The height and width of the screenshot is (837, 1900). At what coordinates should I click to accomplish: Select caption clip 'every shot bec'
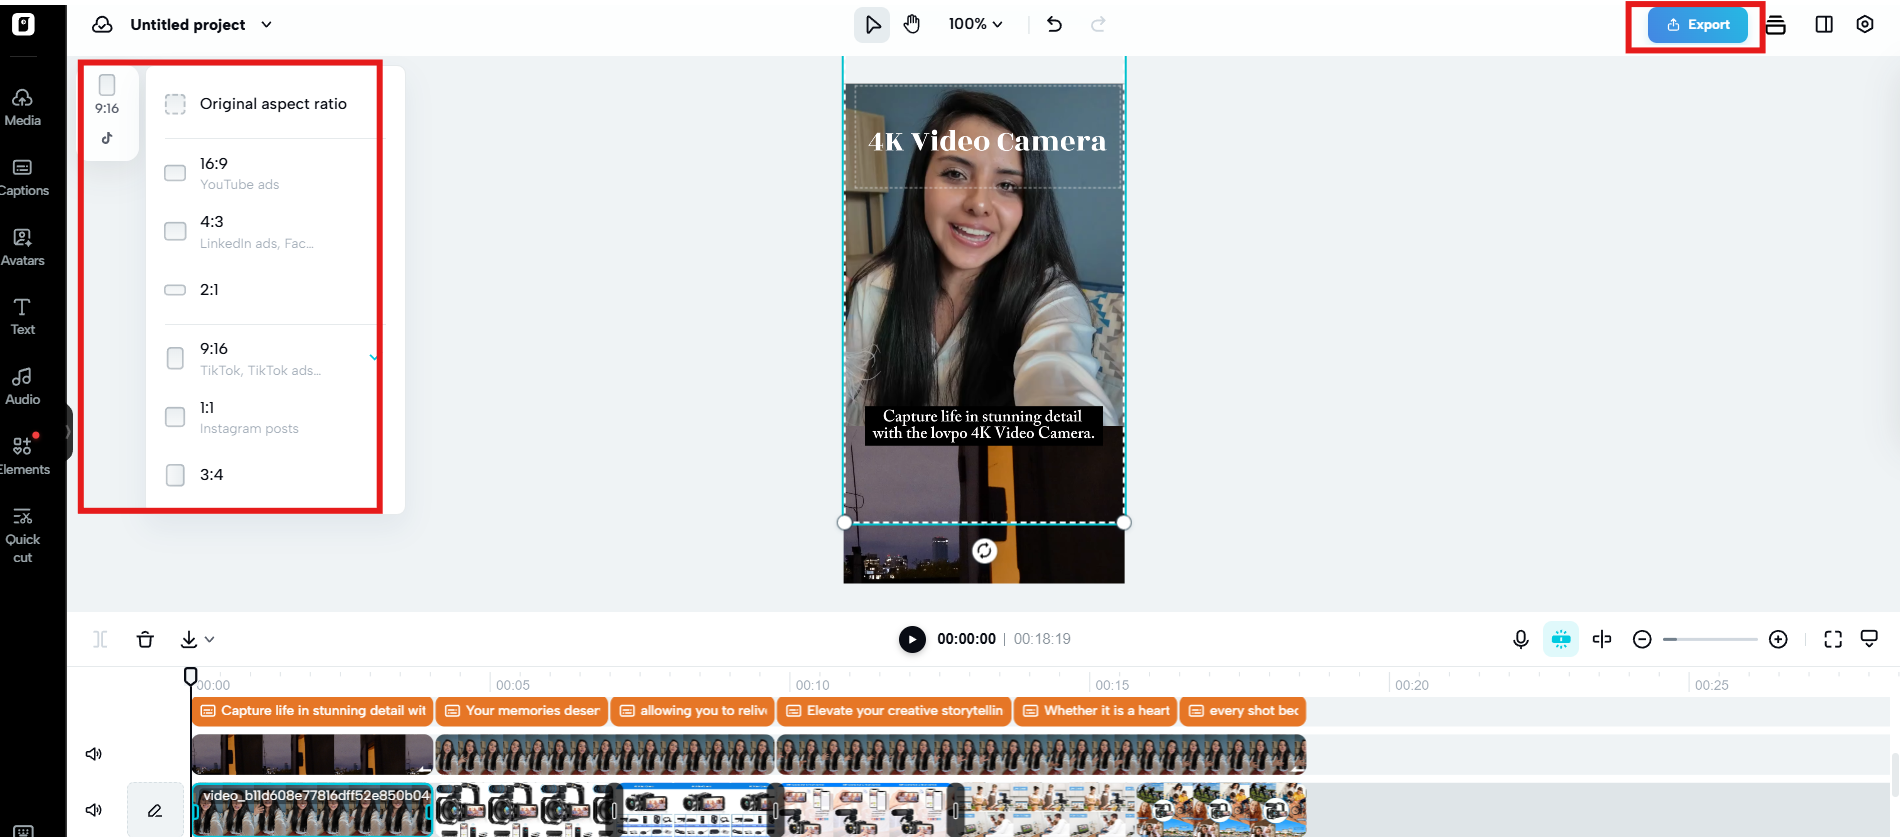click(x=1243, y=711)
